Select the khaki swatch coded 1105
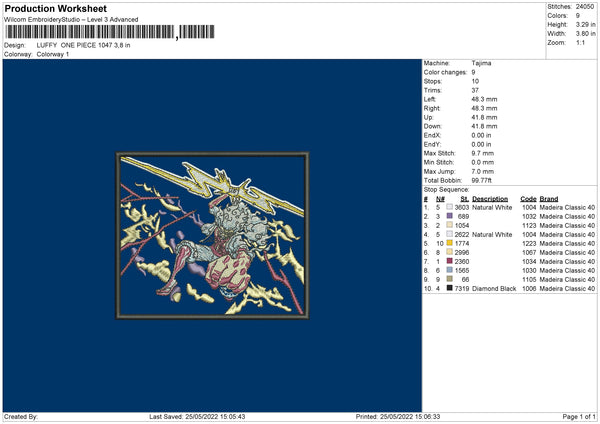Screen dimensions: 600x424 449,279
